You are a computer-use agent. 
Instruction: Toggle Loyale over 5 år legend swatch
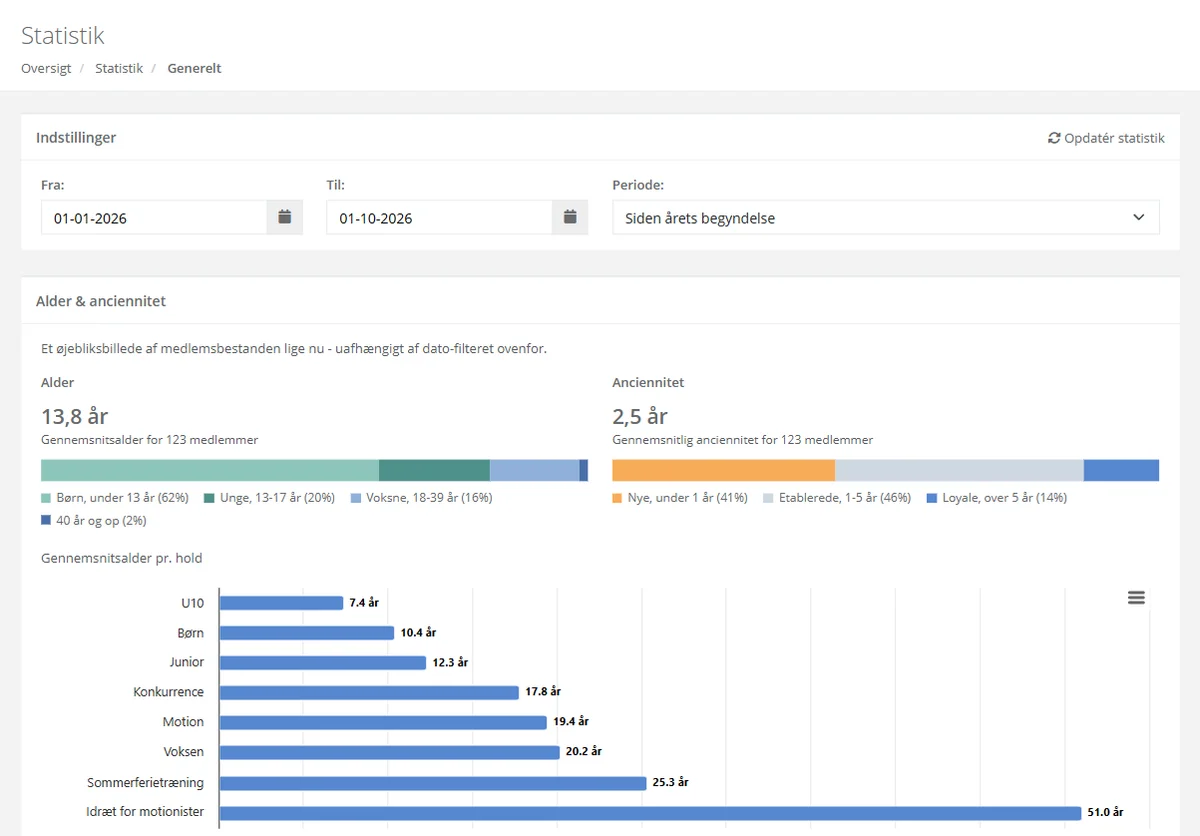pyautogui.click(x=932, y=498)
